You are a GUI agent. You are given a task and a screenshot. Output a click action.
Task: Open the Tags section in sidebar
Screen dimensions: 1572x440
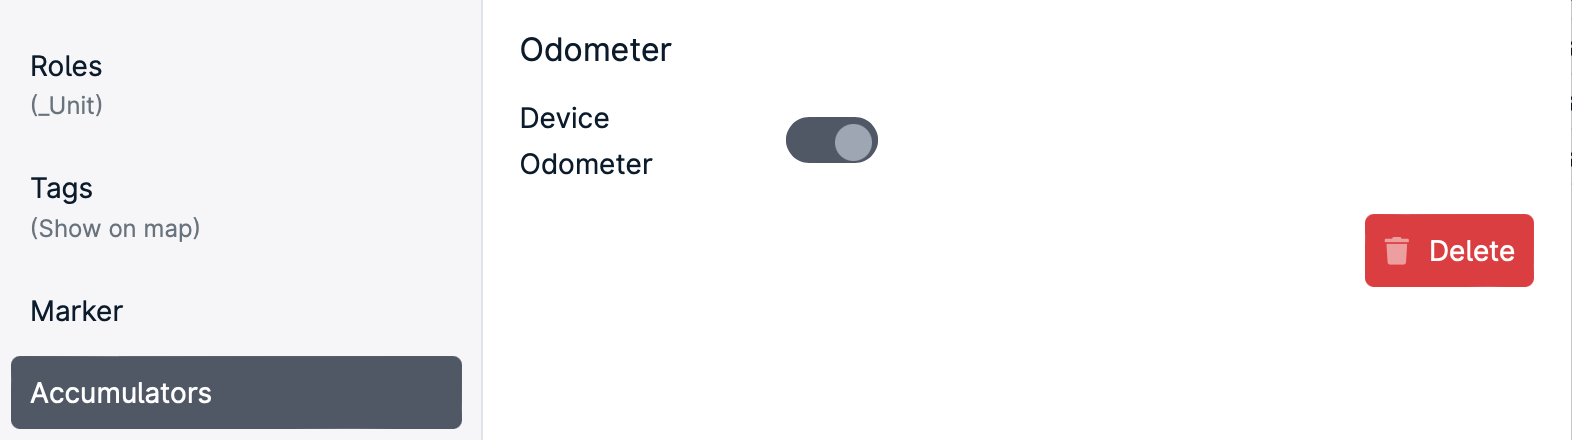236,207
